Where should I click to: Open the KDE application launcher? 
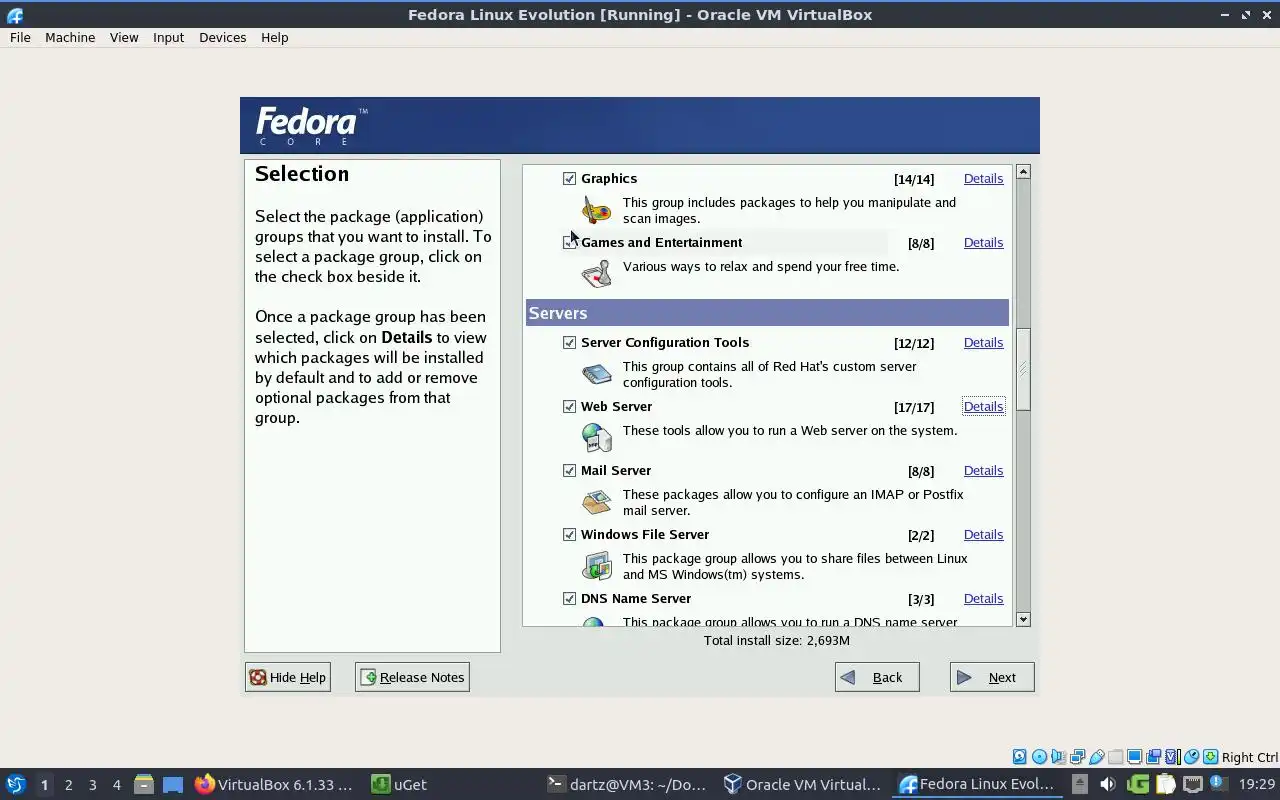click(16, 784)
